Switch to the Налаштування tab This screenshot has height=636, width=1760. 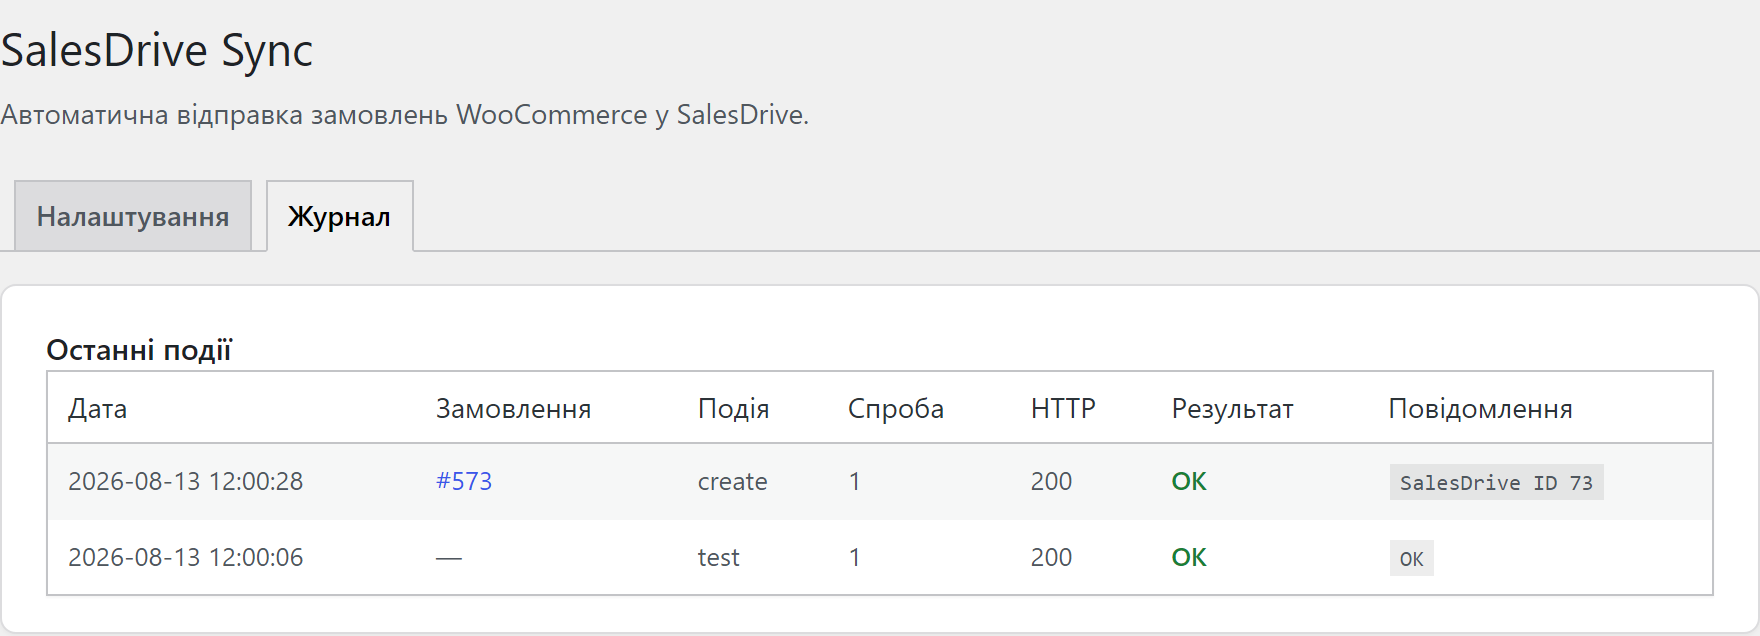133,216
